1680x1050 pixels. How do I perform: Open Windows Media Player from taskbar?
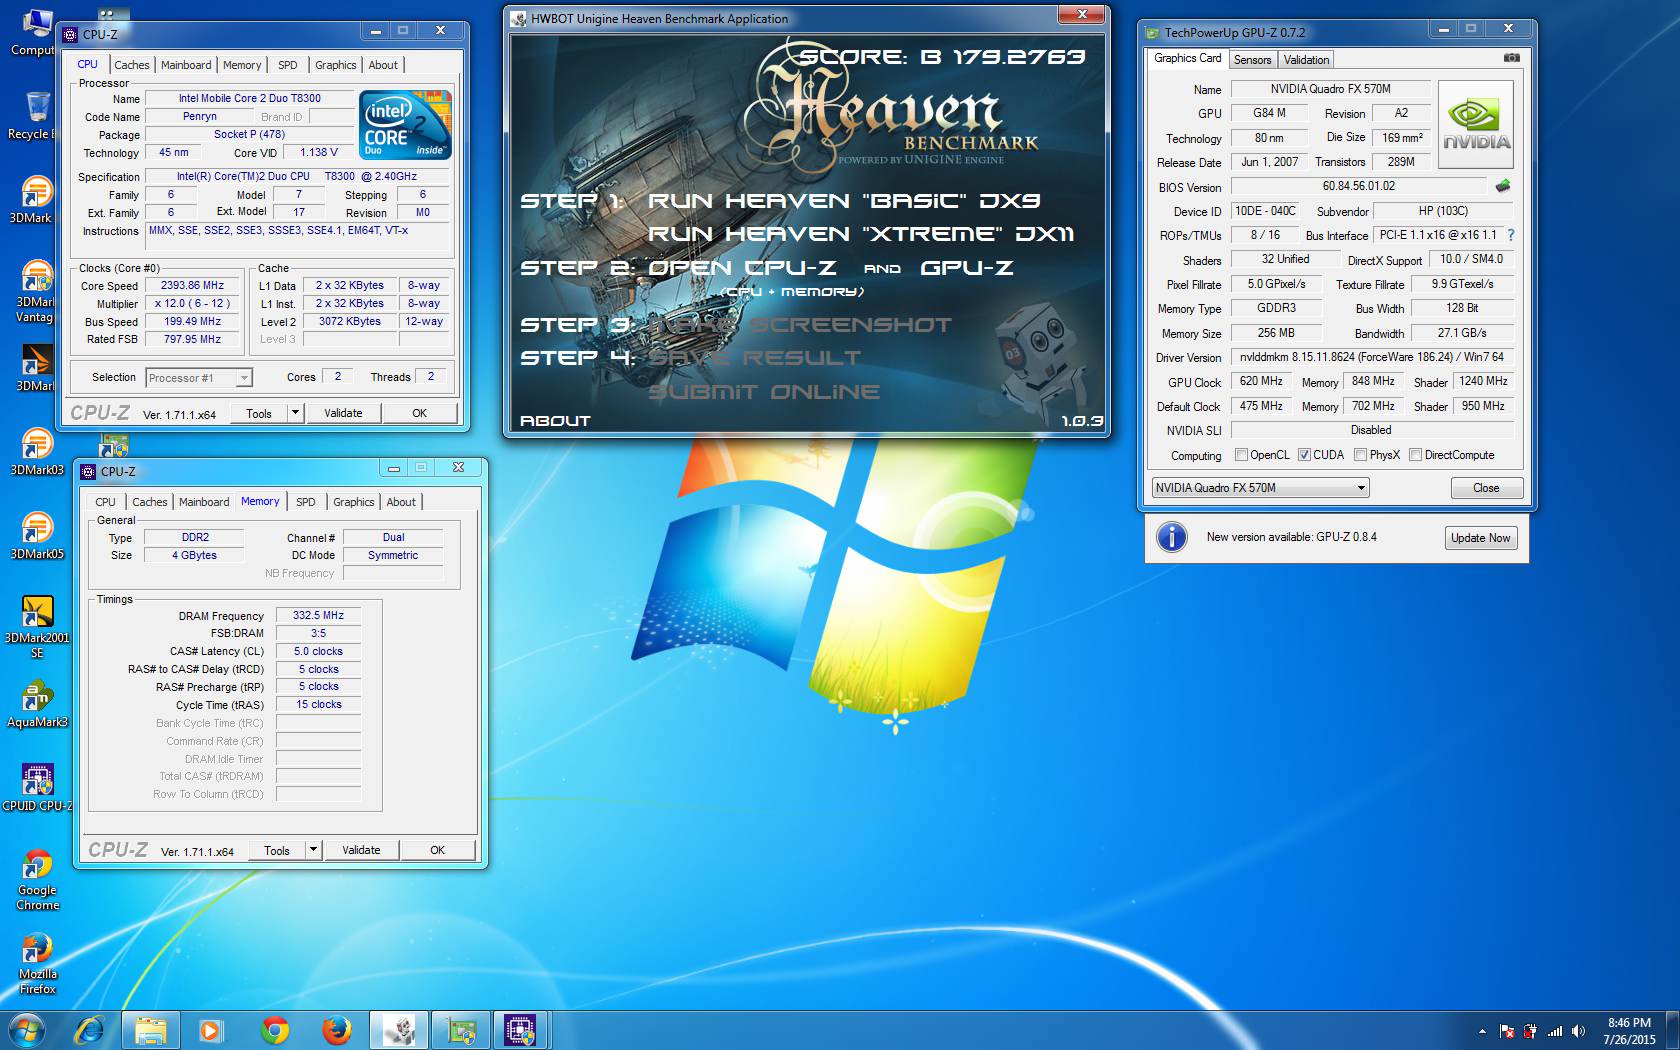pyautogui.click(x=210, y=1030)
